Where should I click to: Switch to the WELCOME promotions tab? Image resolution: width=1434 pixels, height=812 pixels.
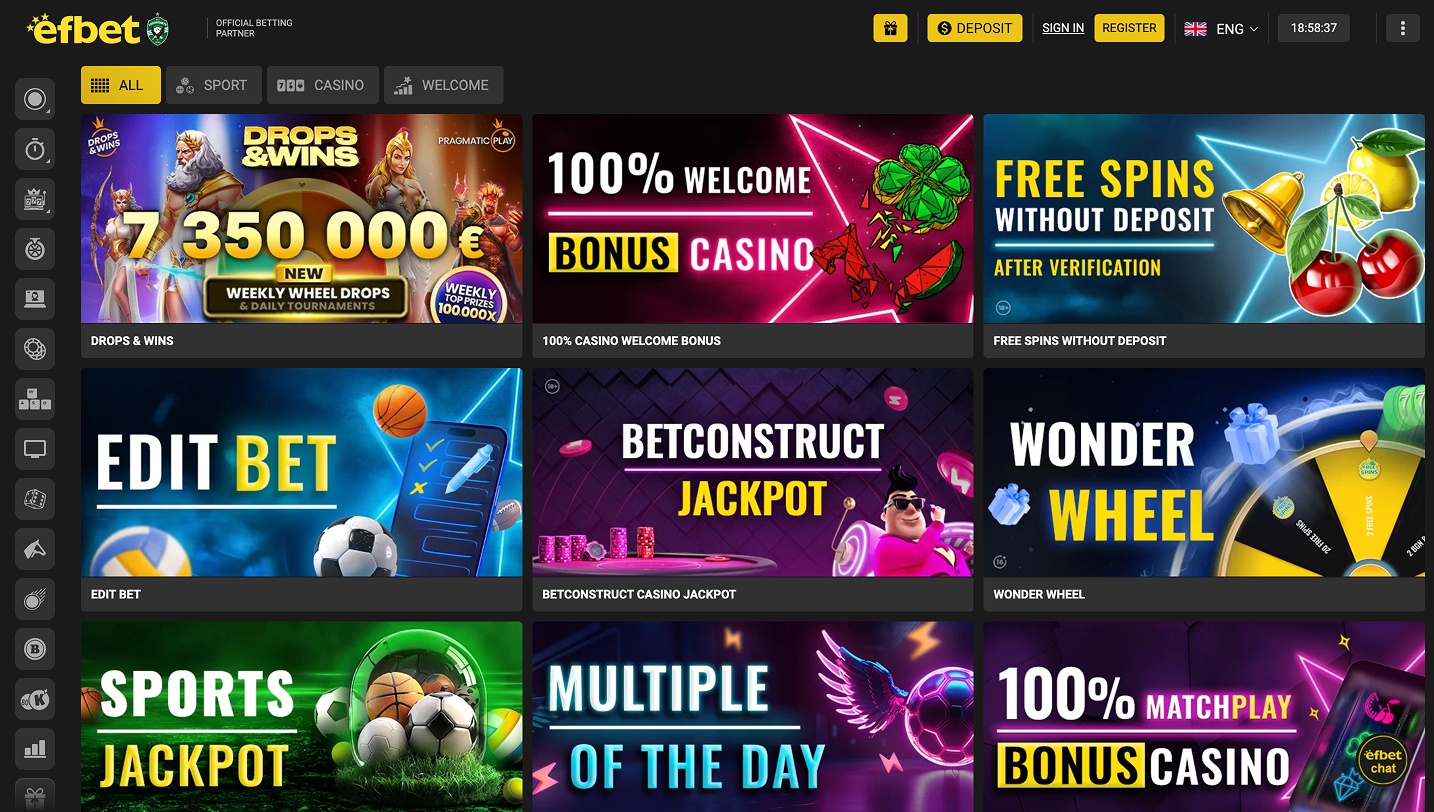444,85
